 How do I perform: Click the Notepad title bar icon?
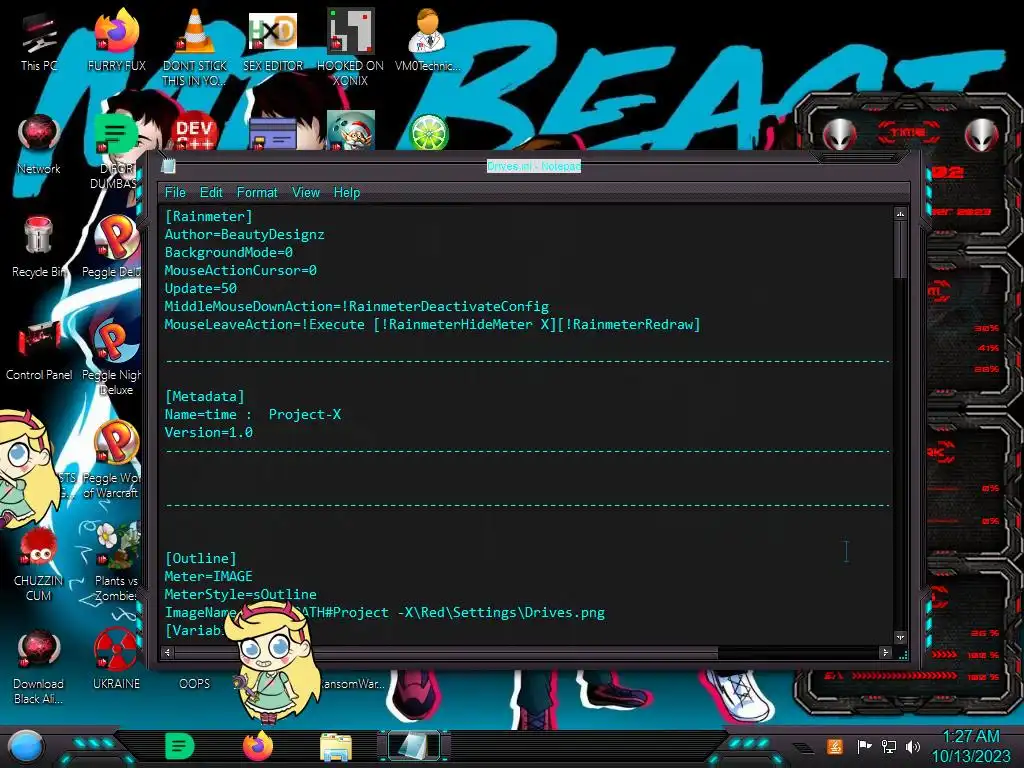(168, 166)
